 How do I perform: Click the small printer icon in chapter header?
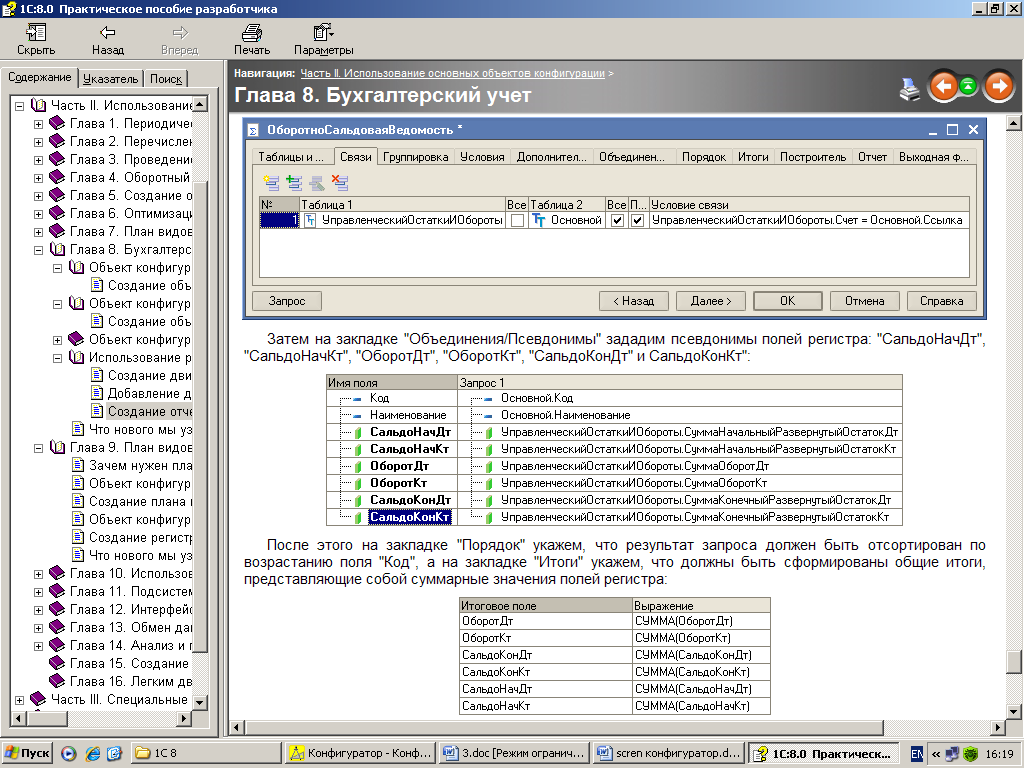[x=910, y=88]
